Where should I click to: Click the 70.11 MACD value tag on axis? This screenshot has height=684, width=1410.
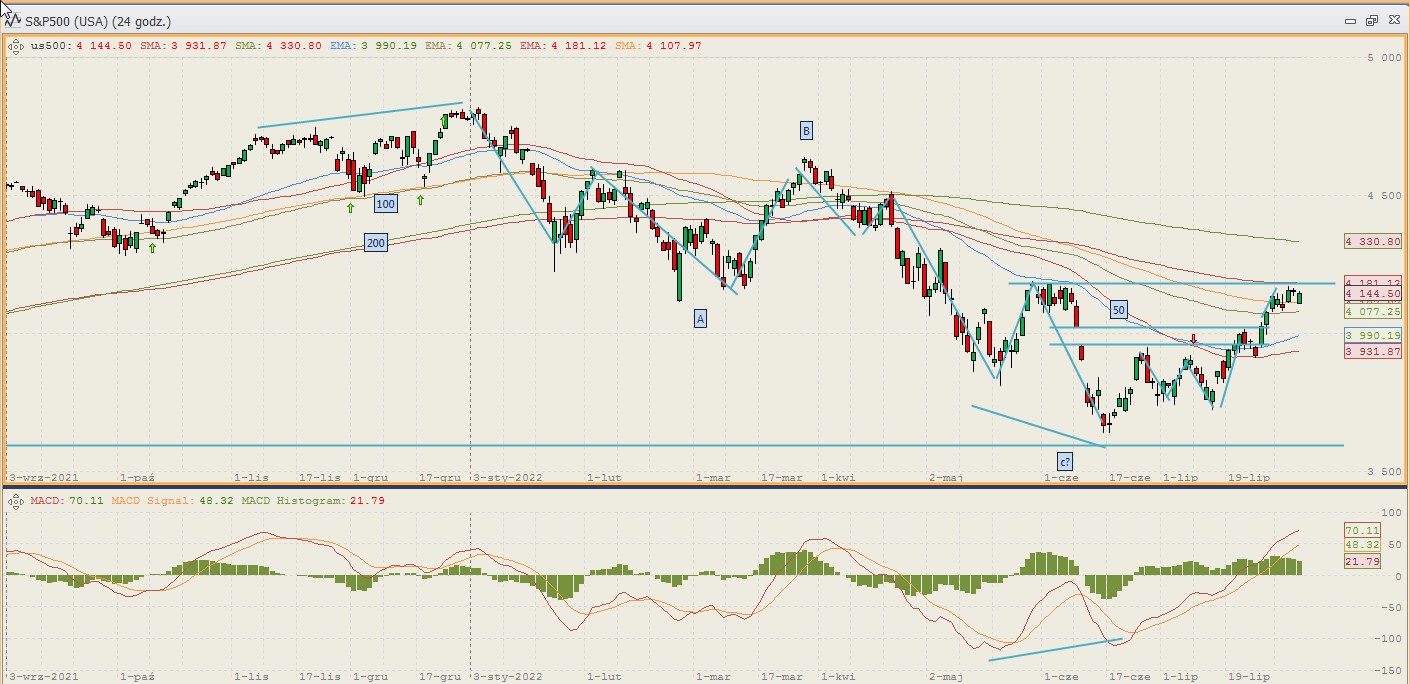coord(1362,530)
